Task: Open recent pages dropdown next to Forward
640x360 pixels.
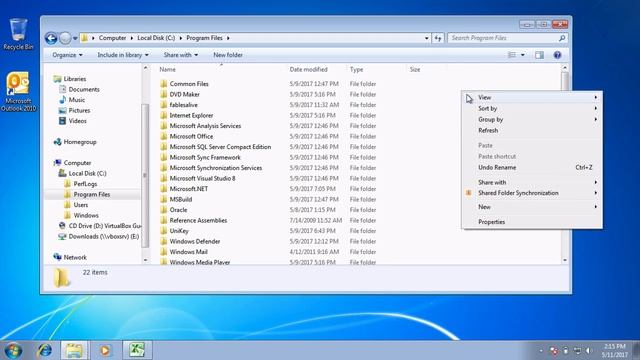Action: click(75, 38)
